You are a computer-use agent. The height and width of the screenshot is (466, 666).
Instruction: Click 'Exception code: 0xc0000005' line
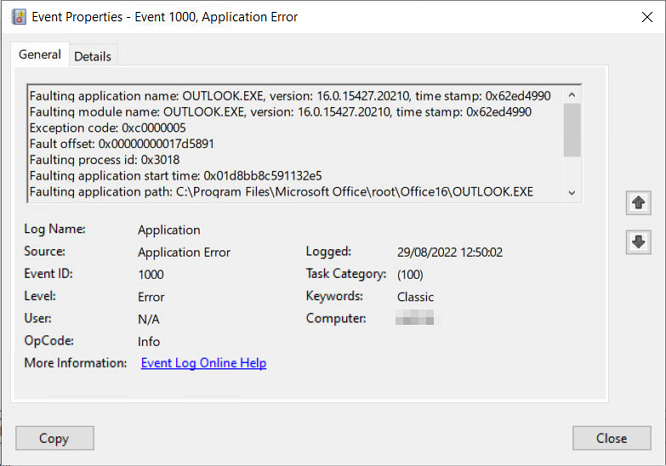[x=107, y=128]
